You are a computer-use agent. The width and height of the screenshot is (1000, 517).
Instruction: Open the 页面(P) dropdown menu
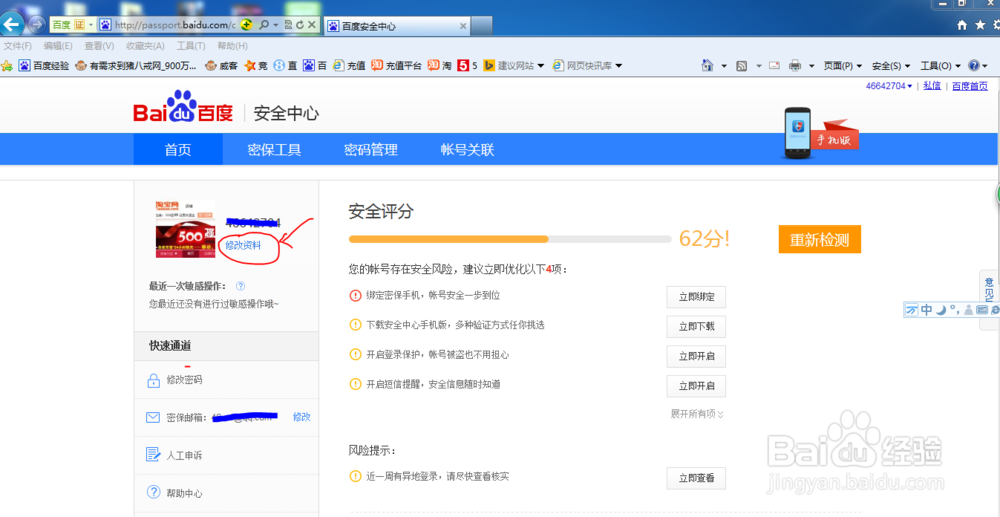click(x=842, y=66)
